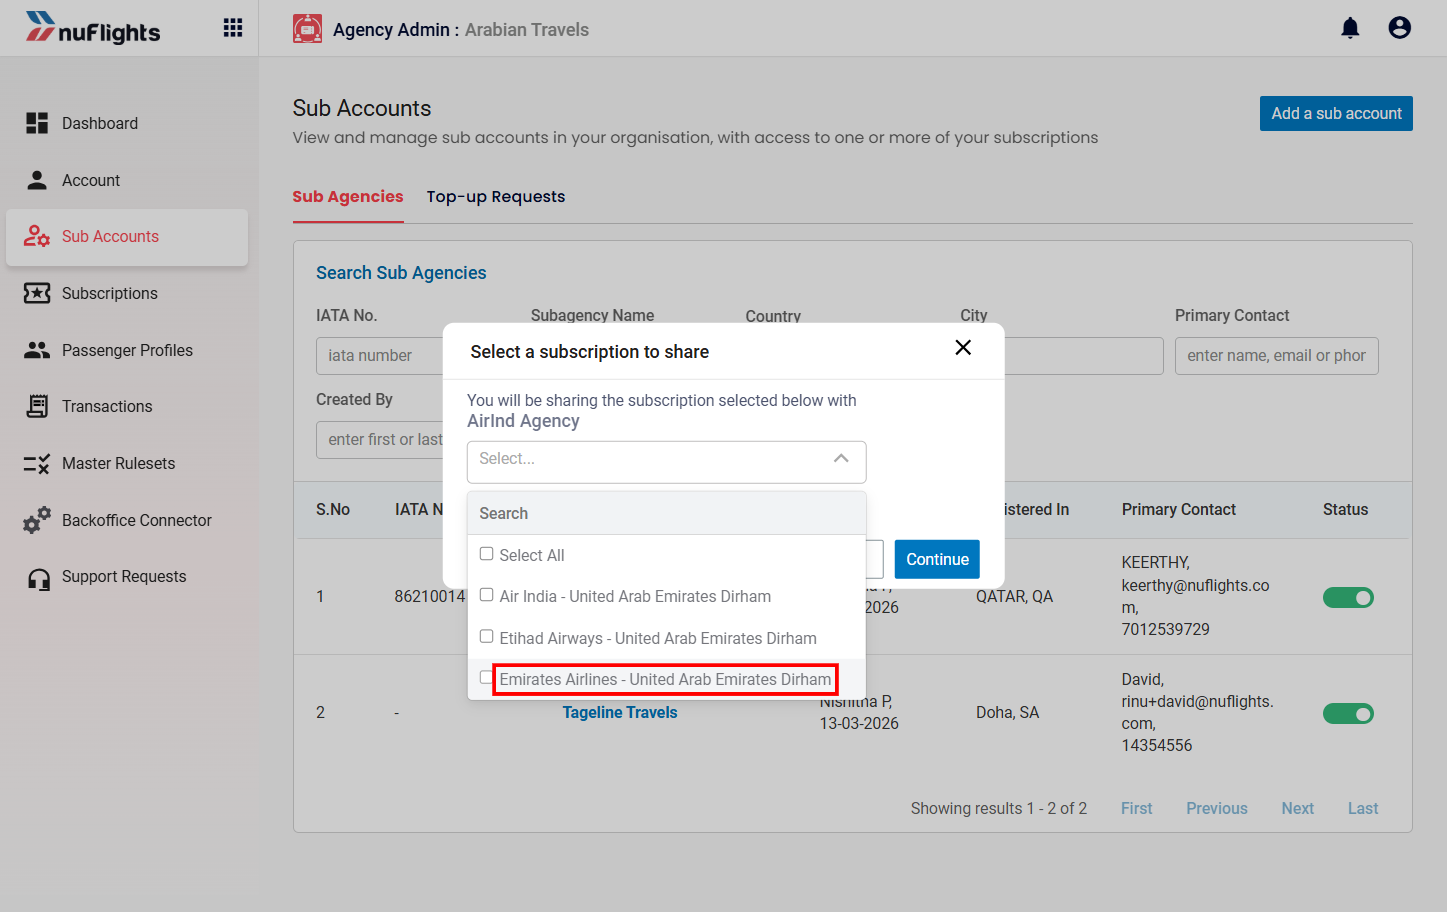Check Emirates Airlines subscription checkbox
Image resolution: width=1447 pixels, height=912 pixels.
pyautogui.click(x=487, y=678)
